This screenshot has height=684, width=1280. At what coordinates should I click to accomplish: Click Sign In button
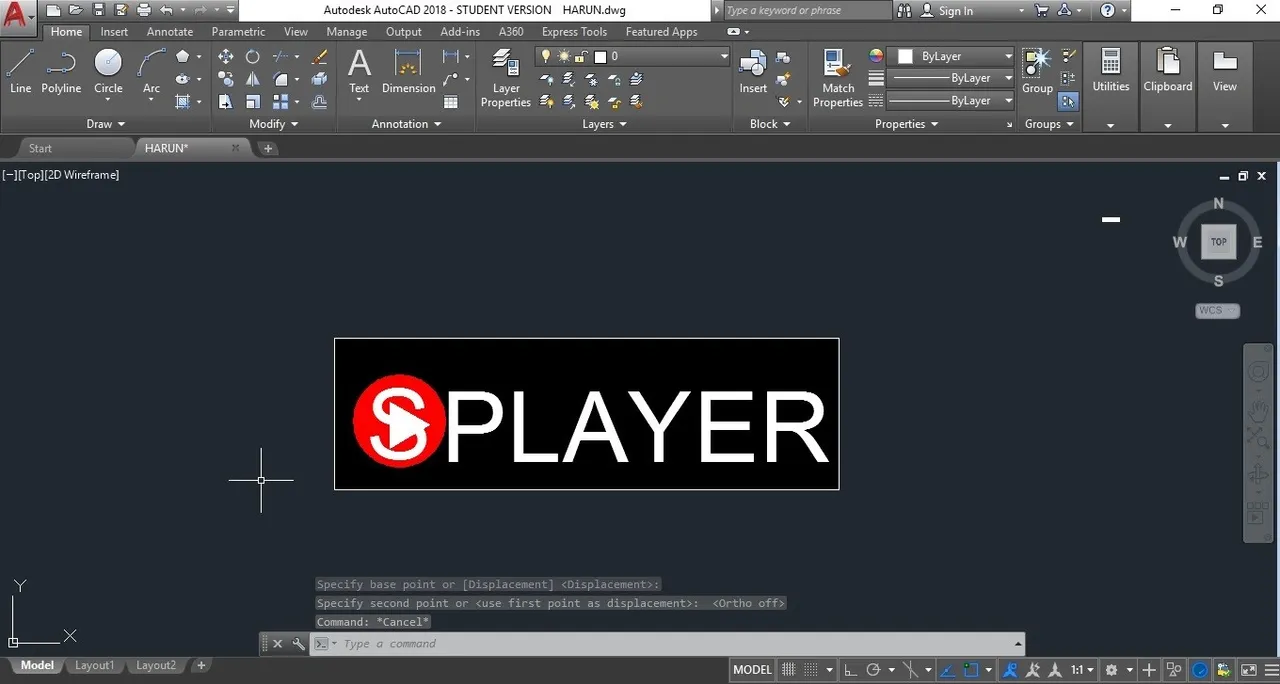pos(955,11)
